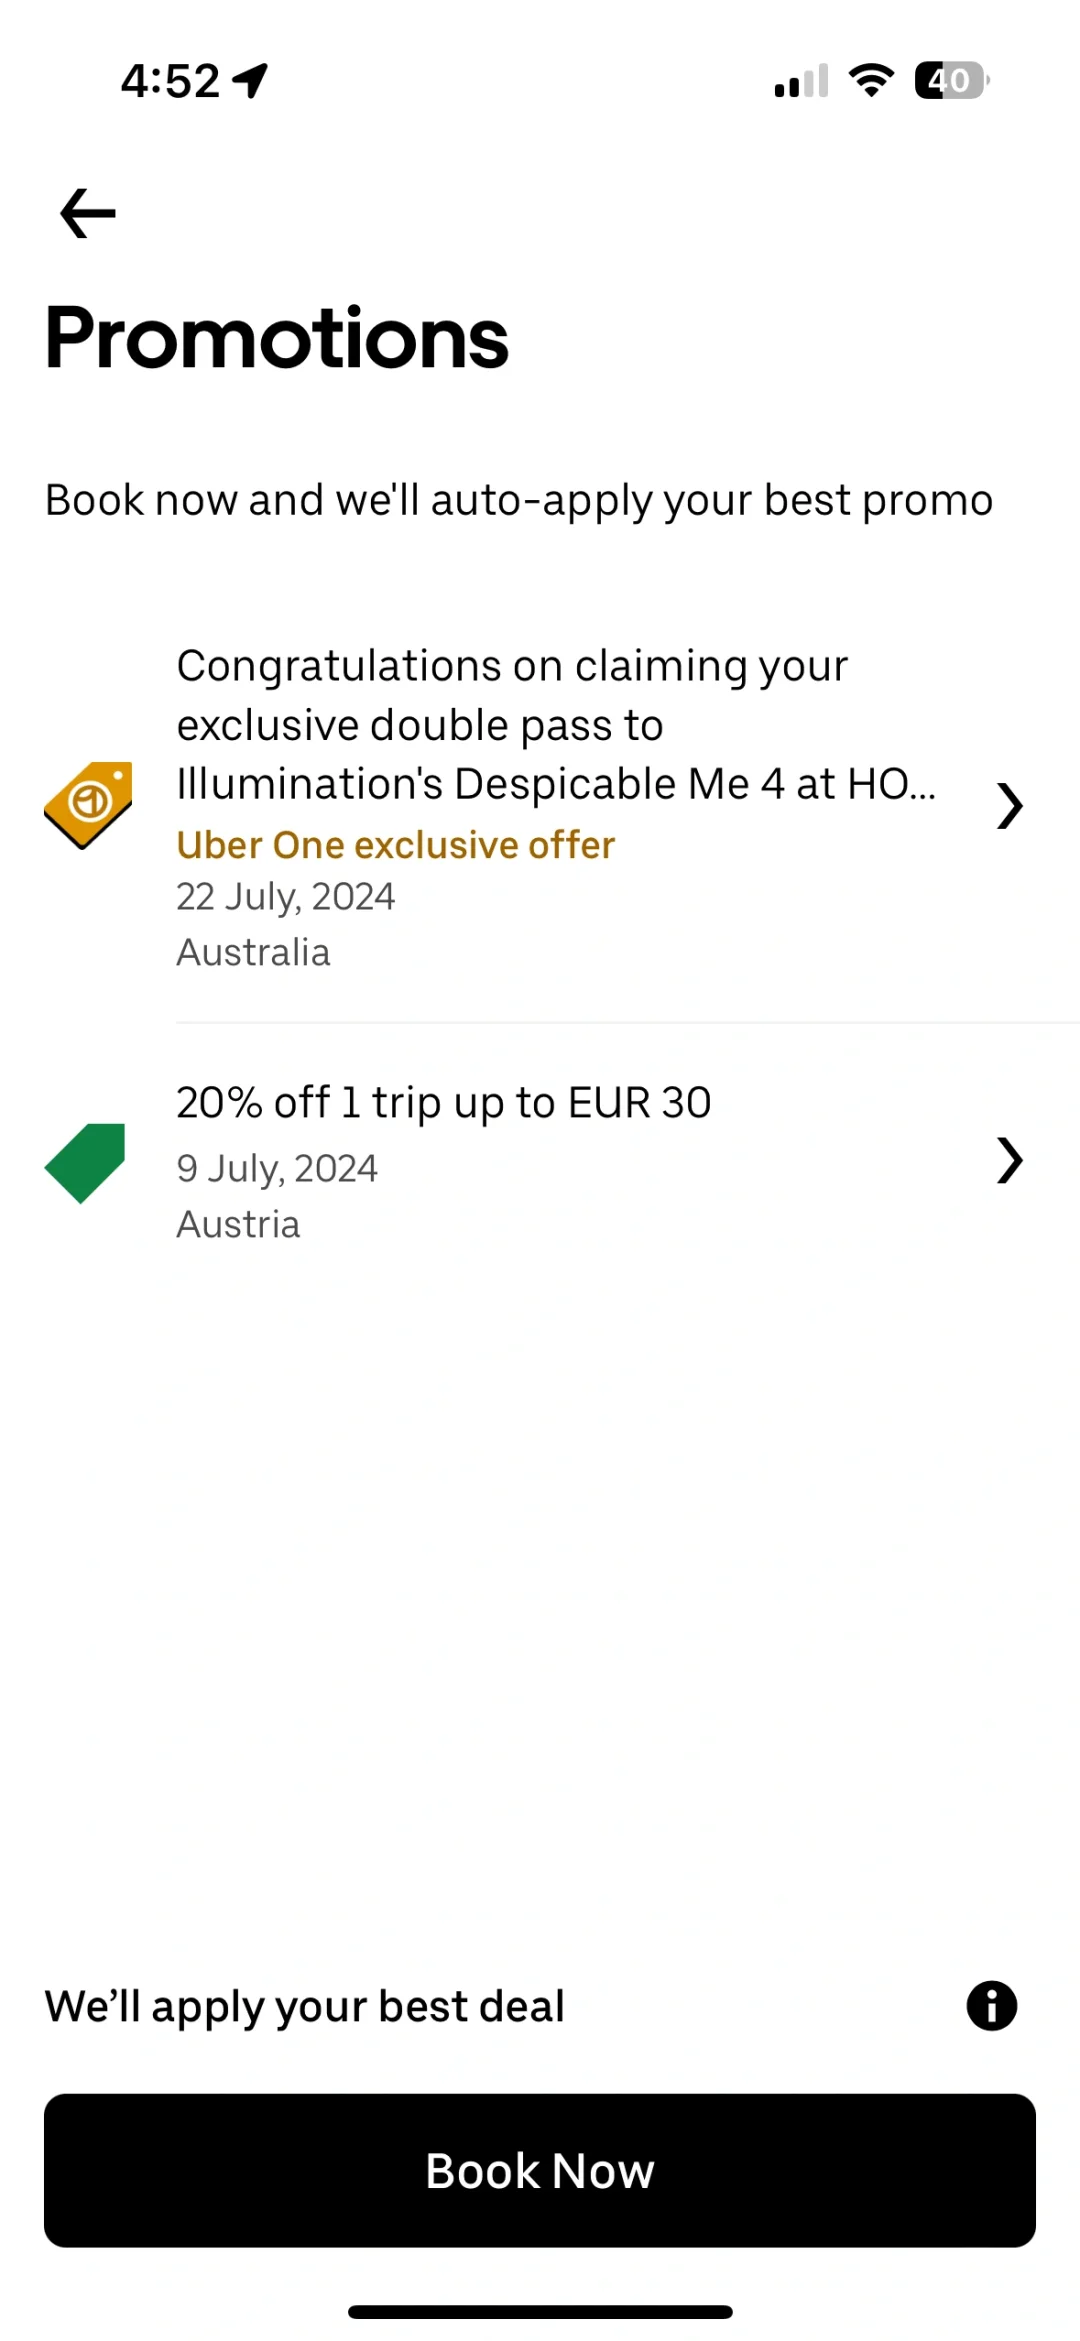This screenshot has height=2341, width=1080.
Task: Expand the 20% off trip promo chevron
Action: [x=1009, y=1161]
